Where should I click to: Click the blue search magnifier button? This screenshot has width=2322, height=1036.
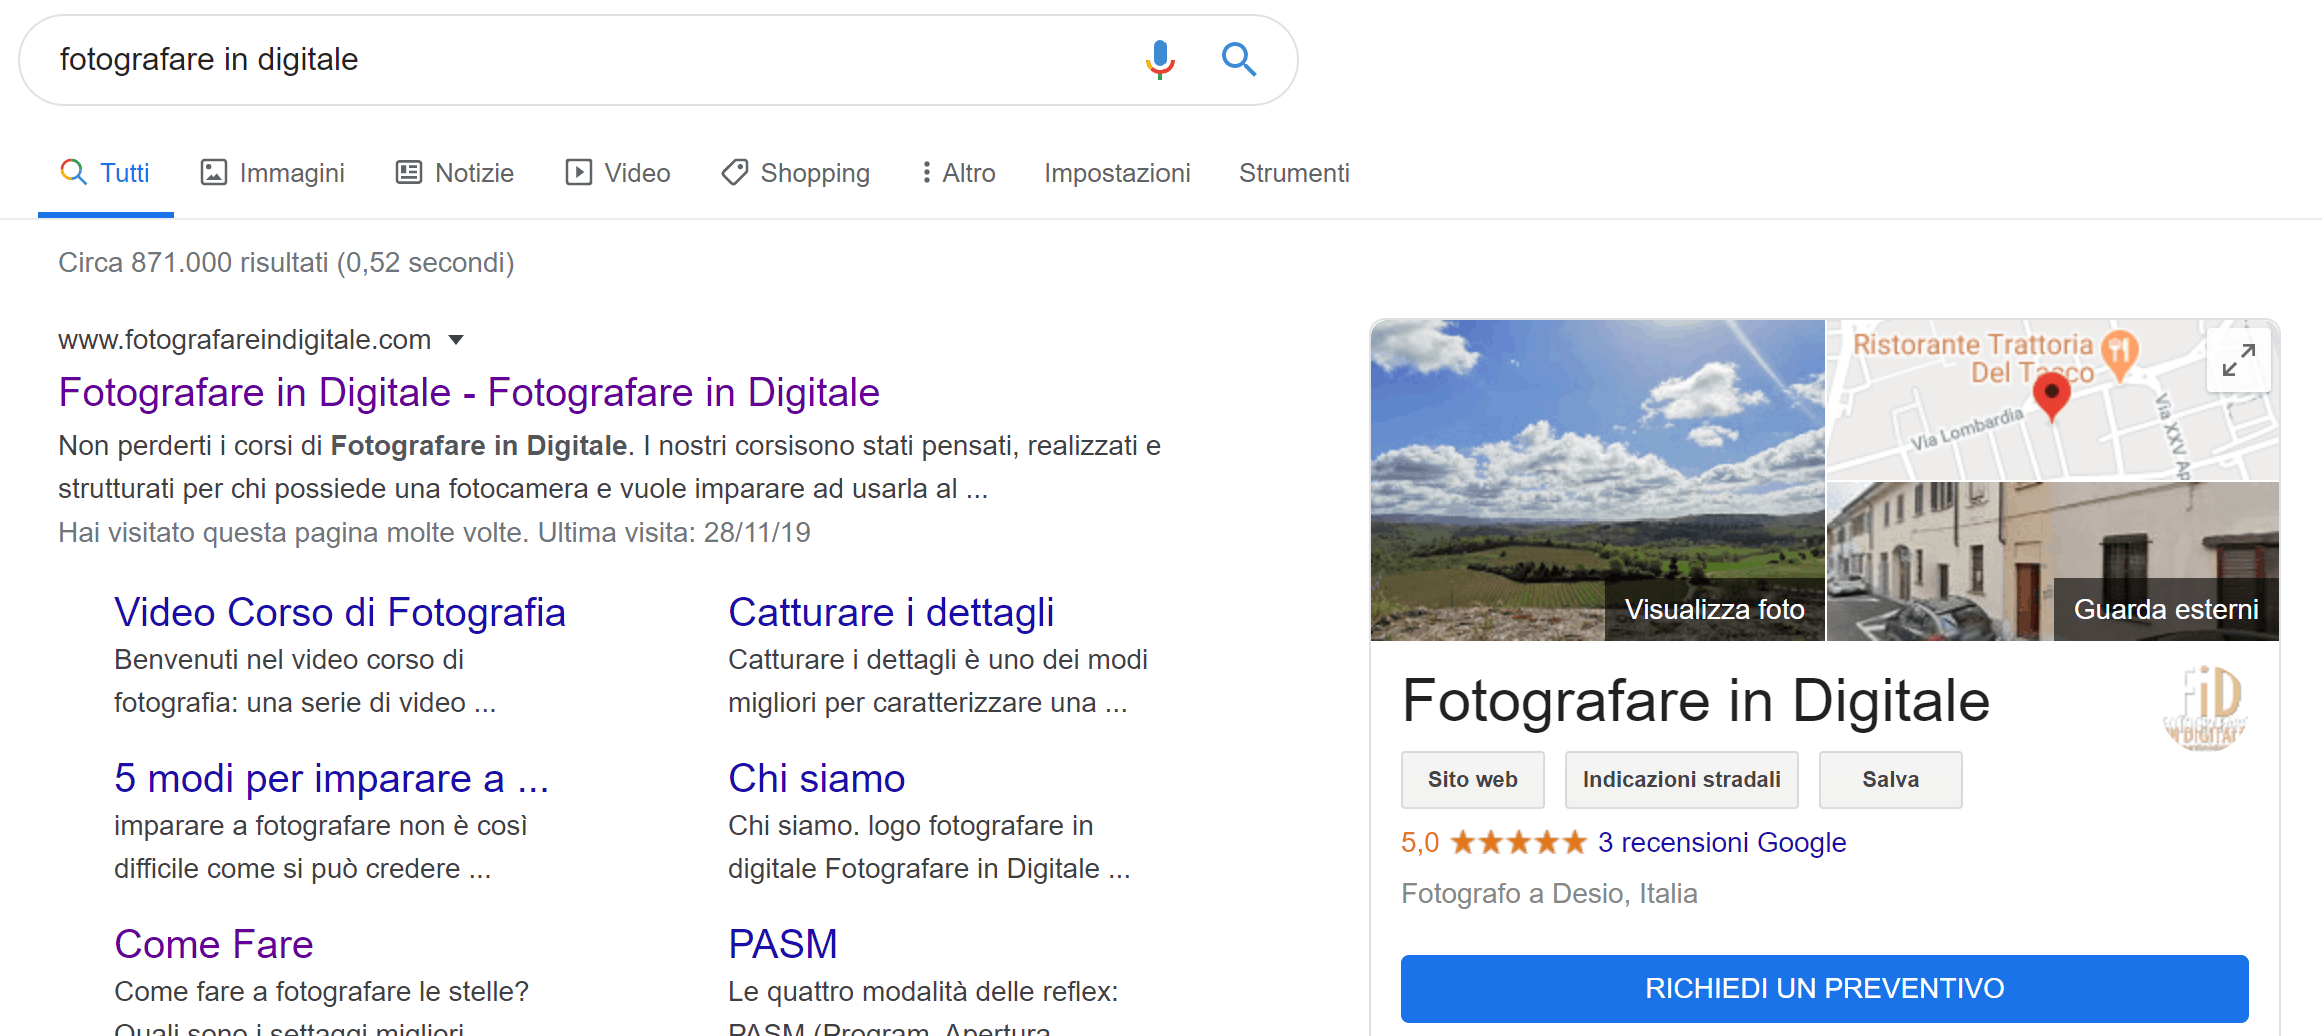pos(1238,59)
